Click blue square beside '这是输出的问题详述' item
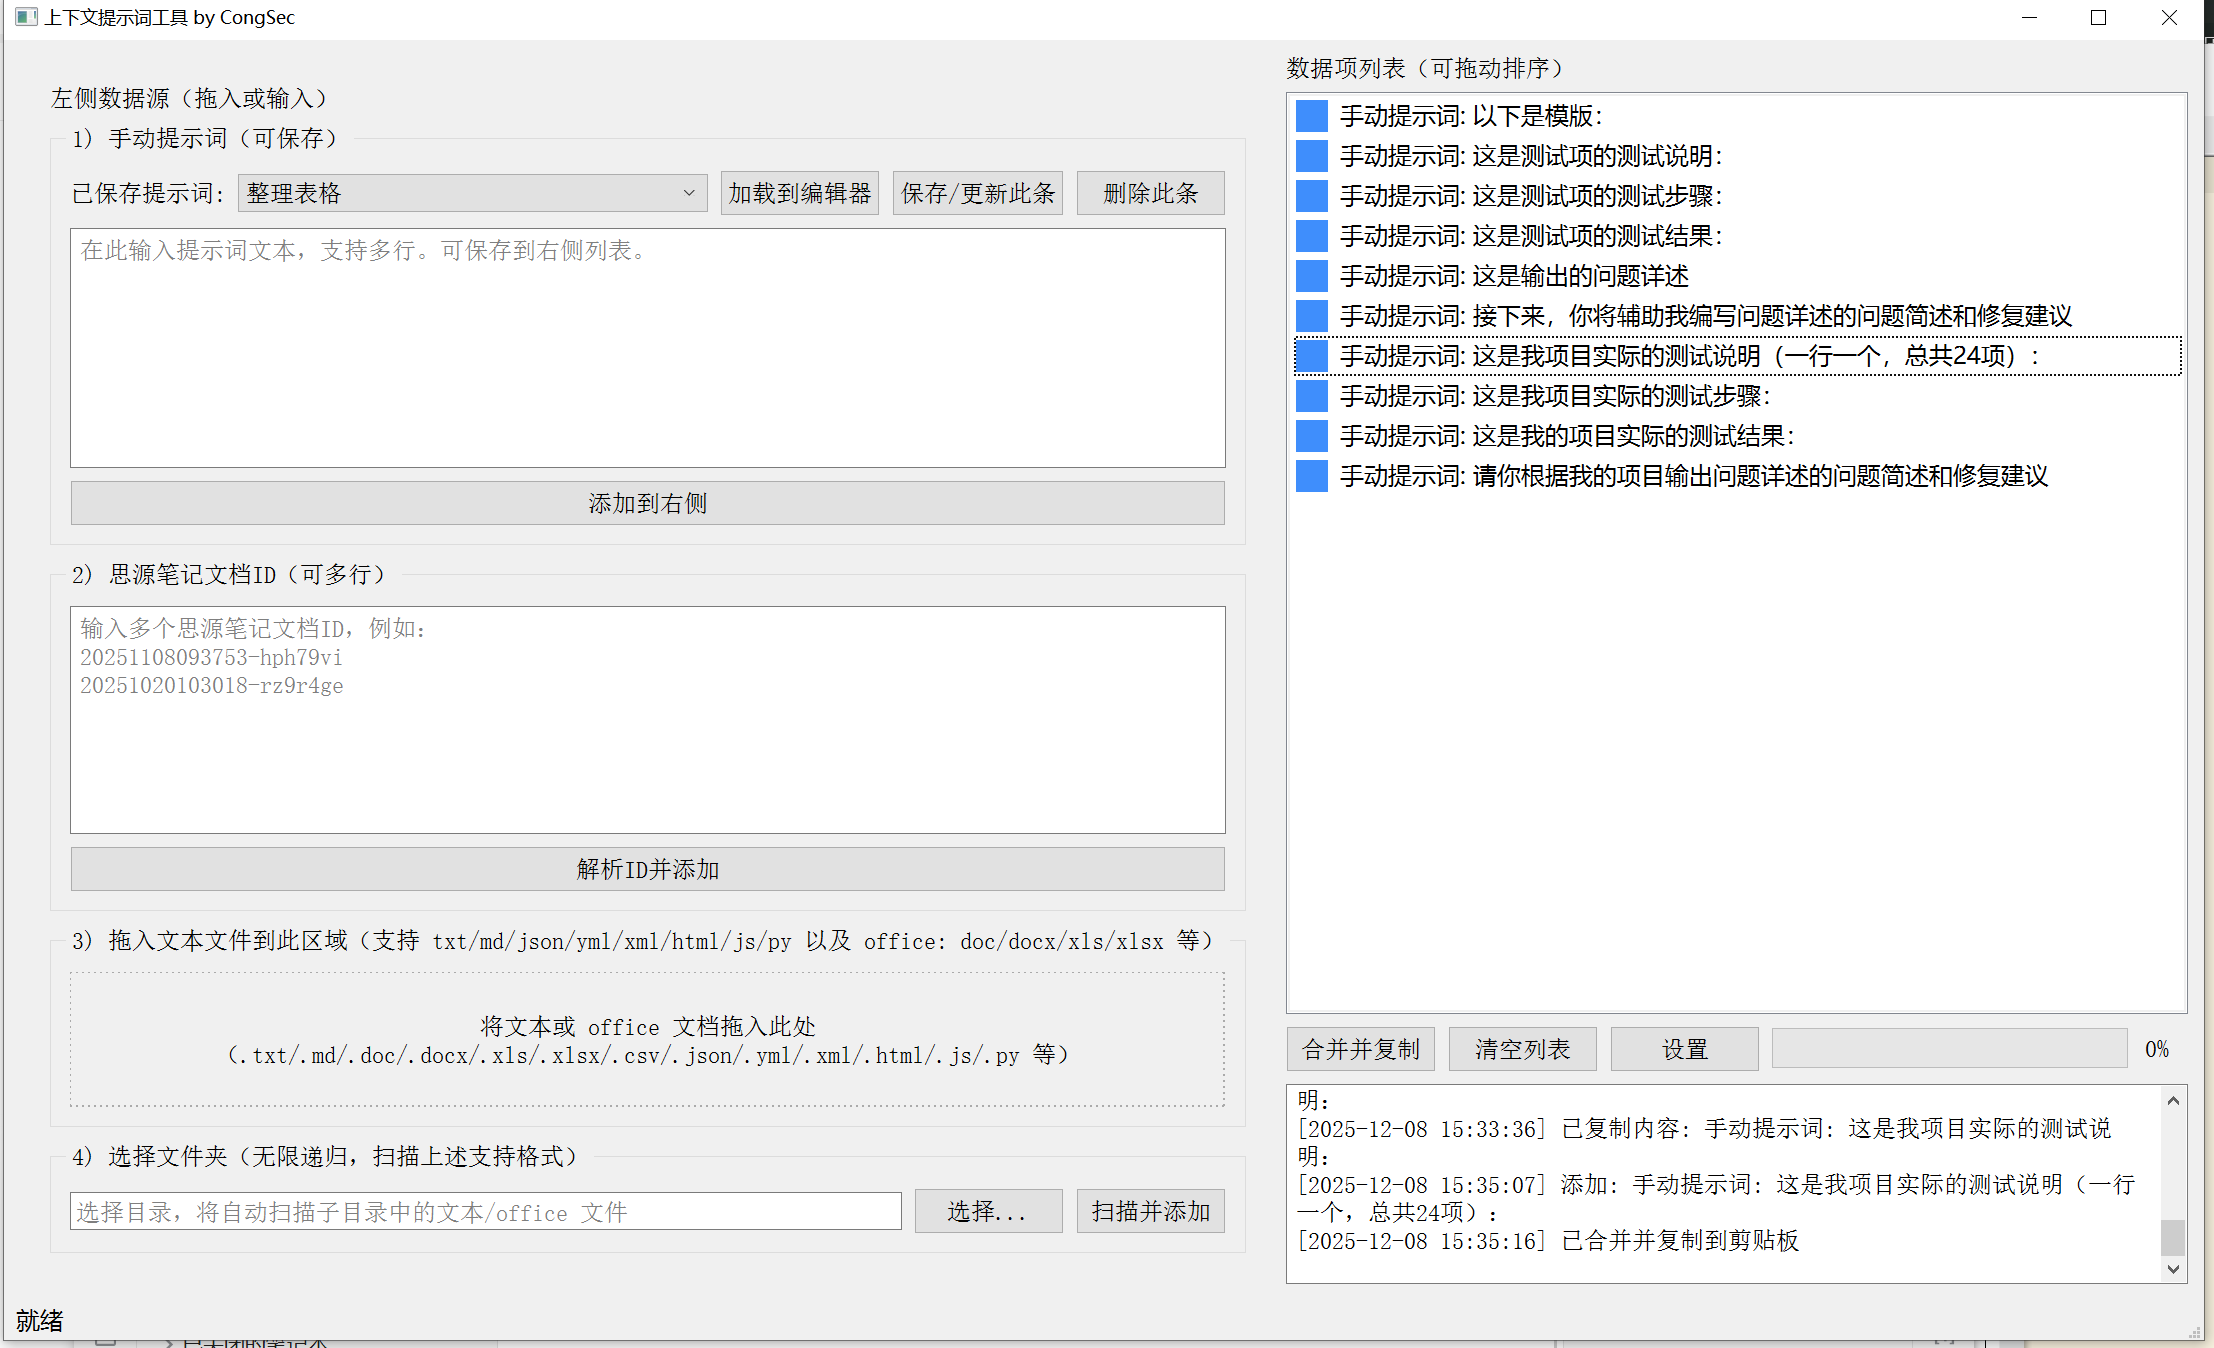Image resolution: width=2214 pixels, height=1348 pixels. click(x=1311, y=276)
